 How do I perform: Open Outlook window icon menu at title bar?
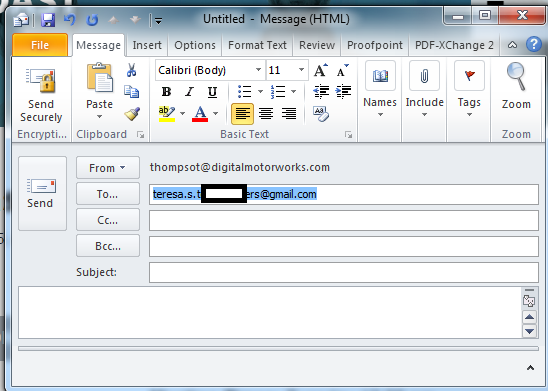[21, 20]
